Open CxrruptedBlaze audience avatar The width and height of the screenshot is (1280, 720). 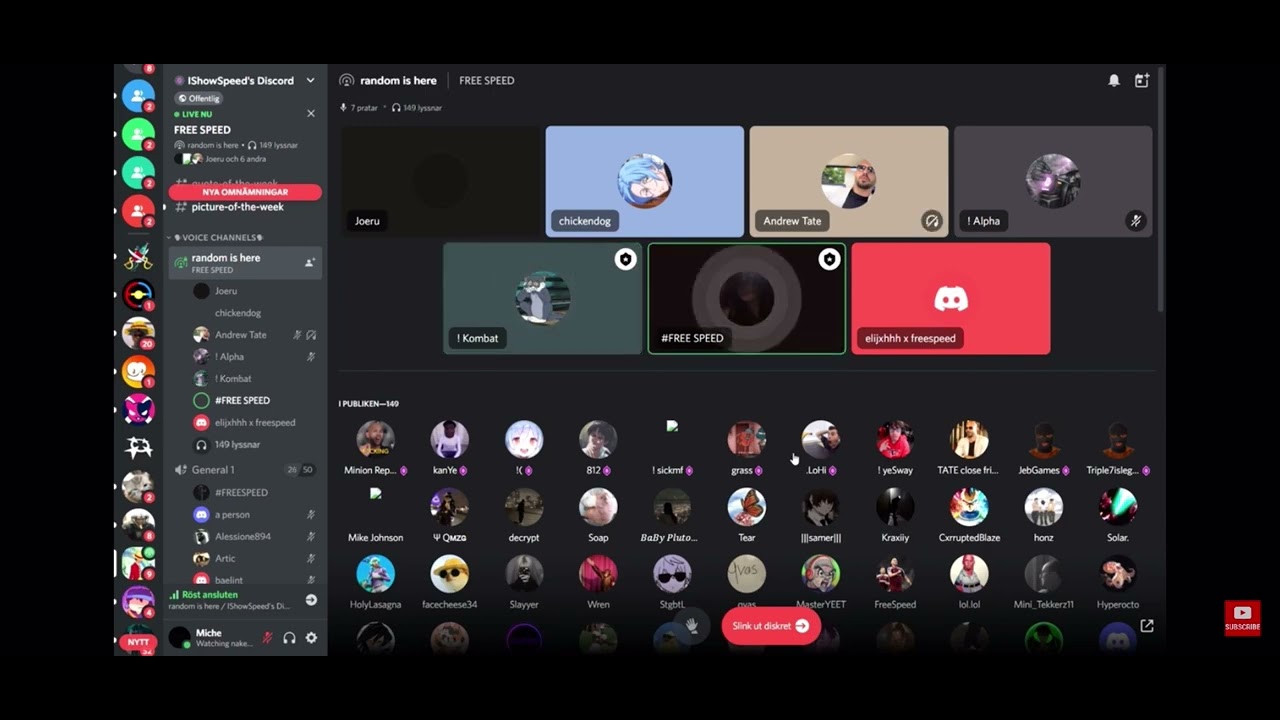(x=968, y=507)
